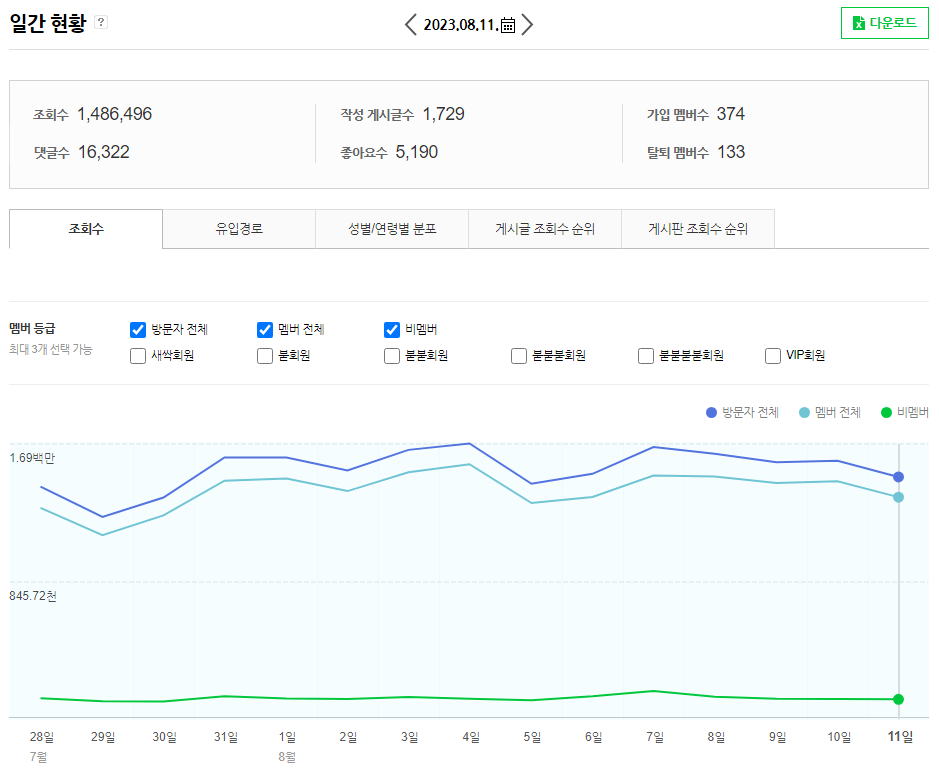Enable the 분분분회원 checkbox
The image size is (939, 779).
[519, 356]
